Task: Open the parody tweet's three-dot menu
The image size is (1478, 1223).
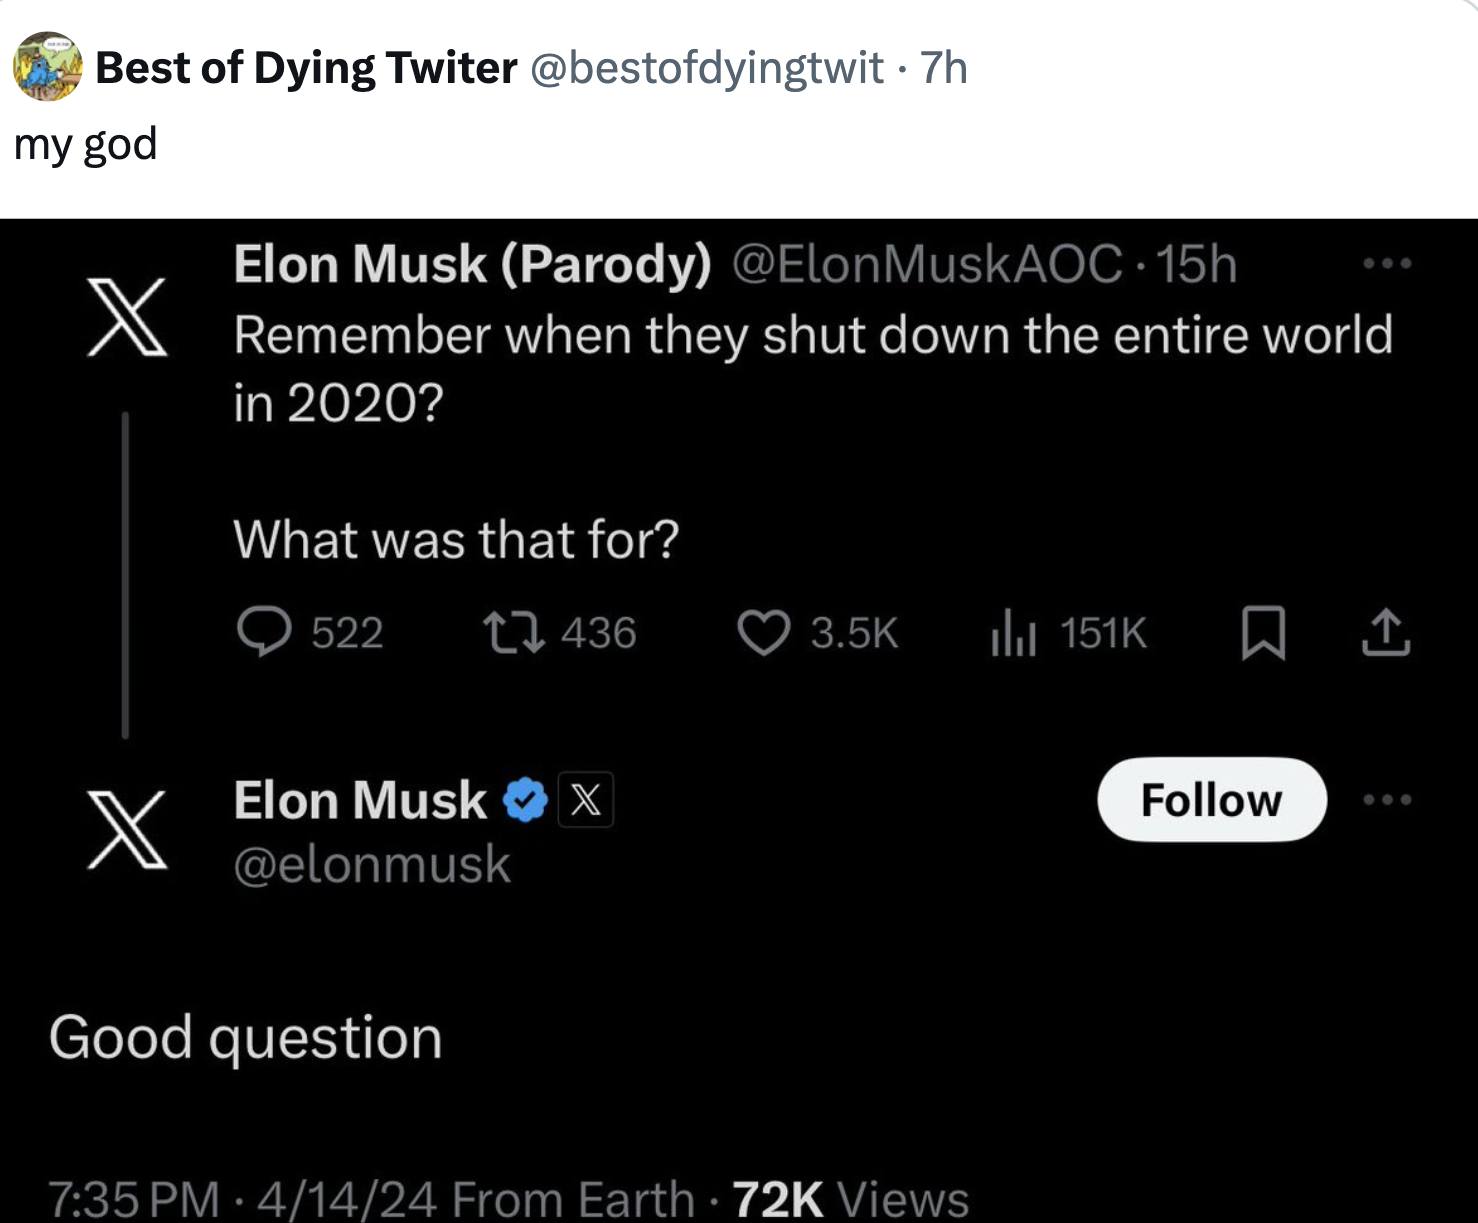Action: click(1387, 264)
